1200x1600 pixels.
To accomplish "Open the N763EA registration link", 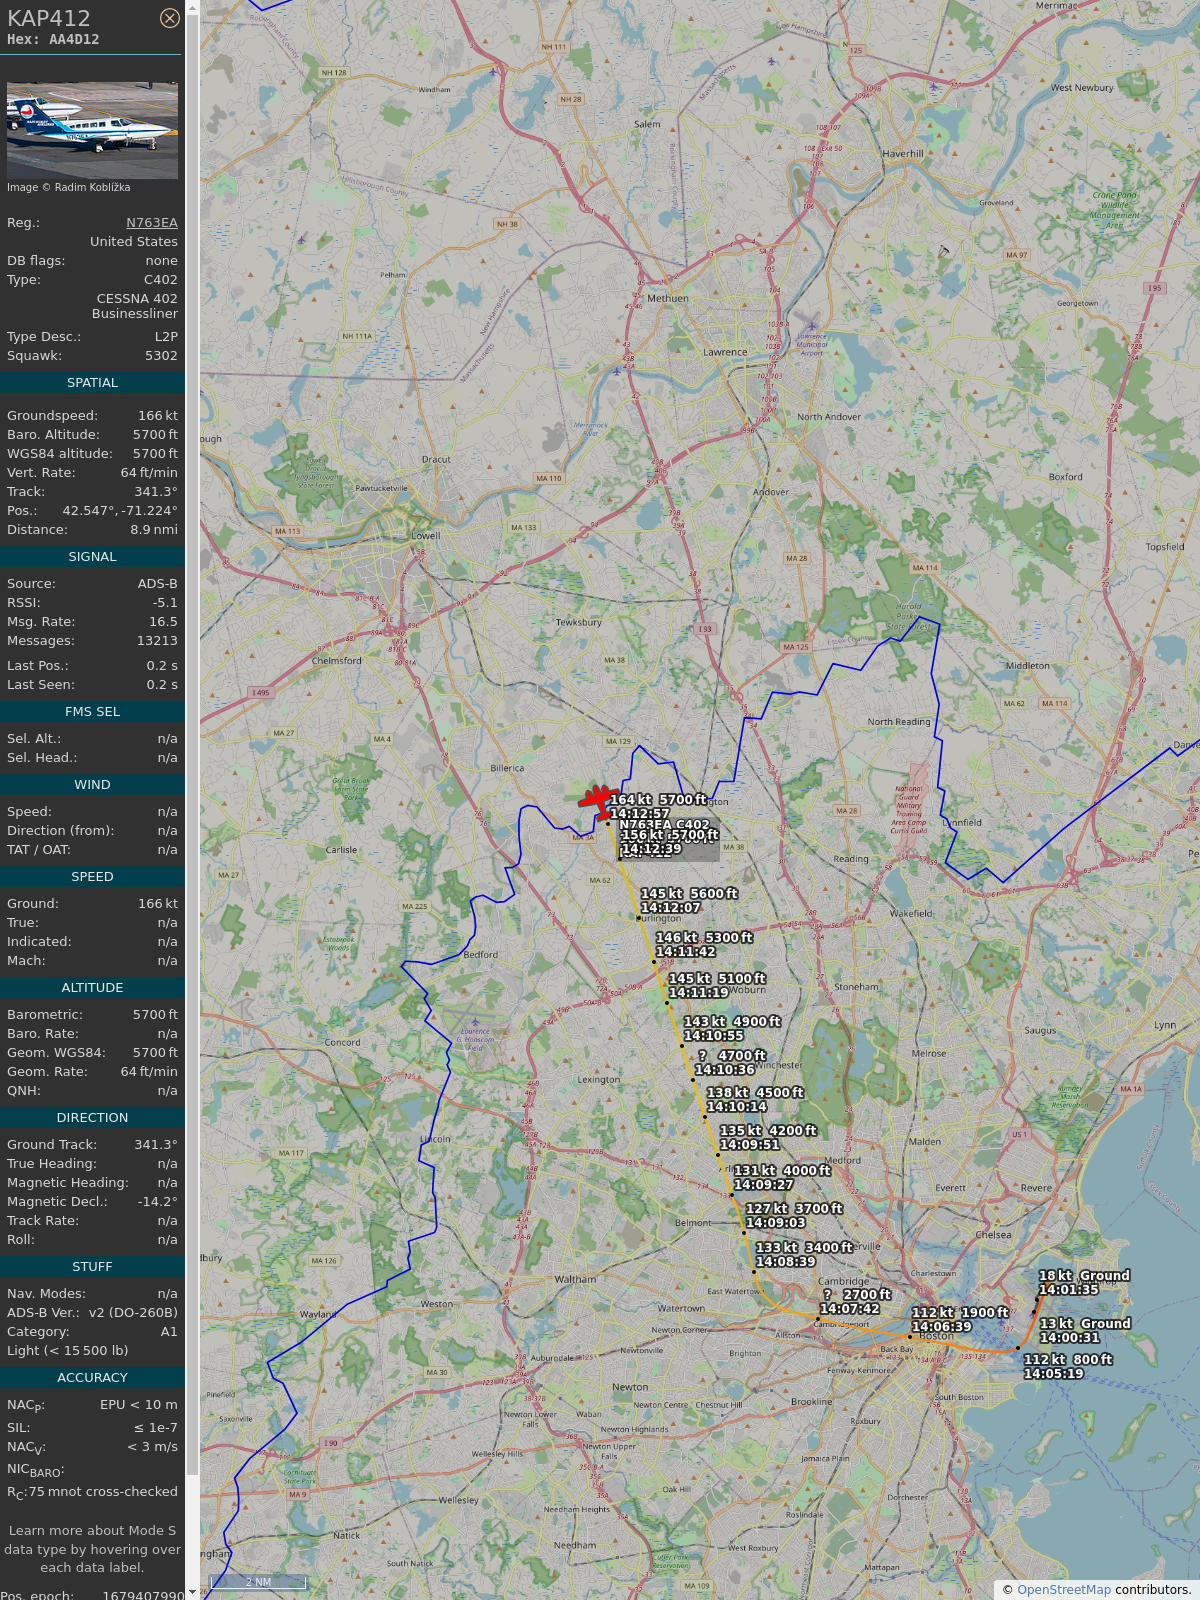I will (x=151, y=223).
